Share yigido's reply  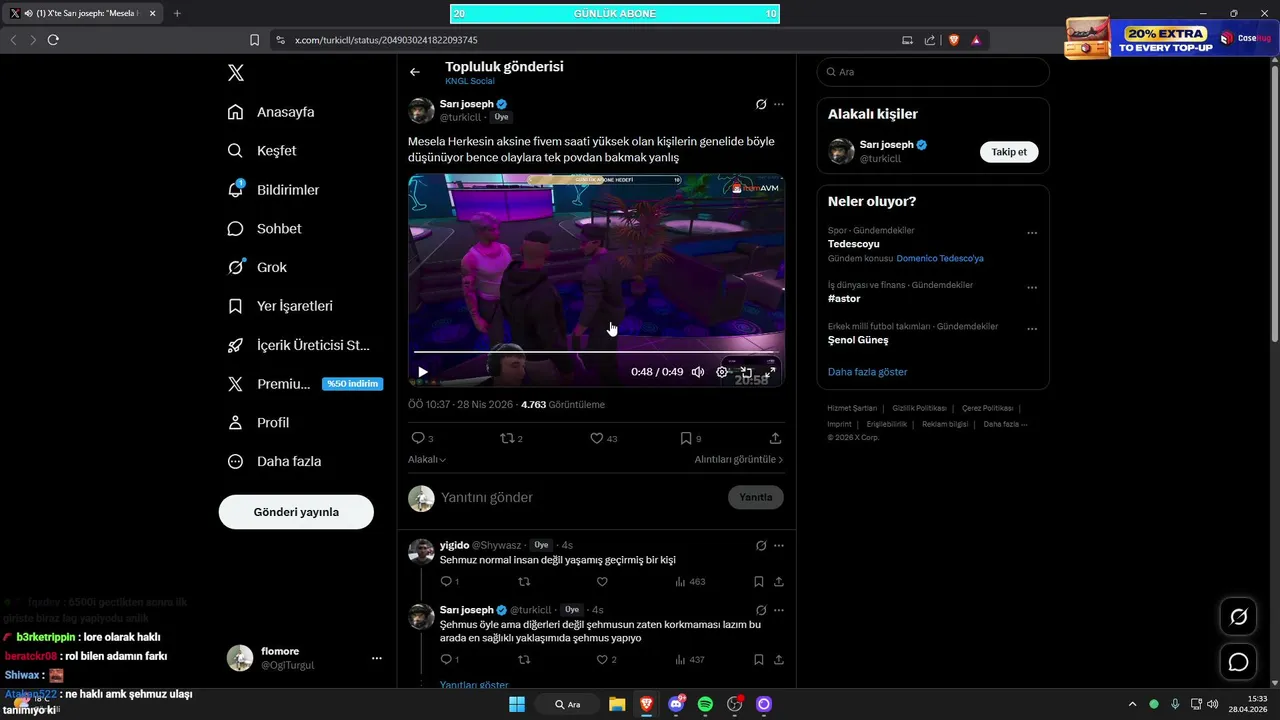(x=779, y=581)
